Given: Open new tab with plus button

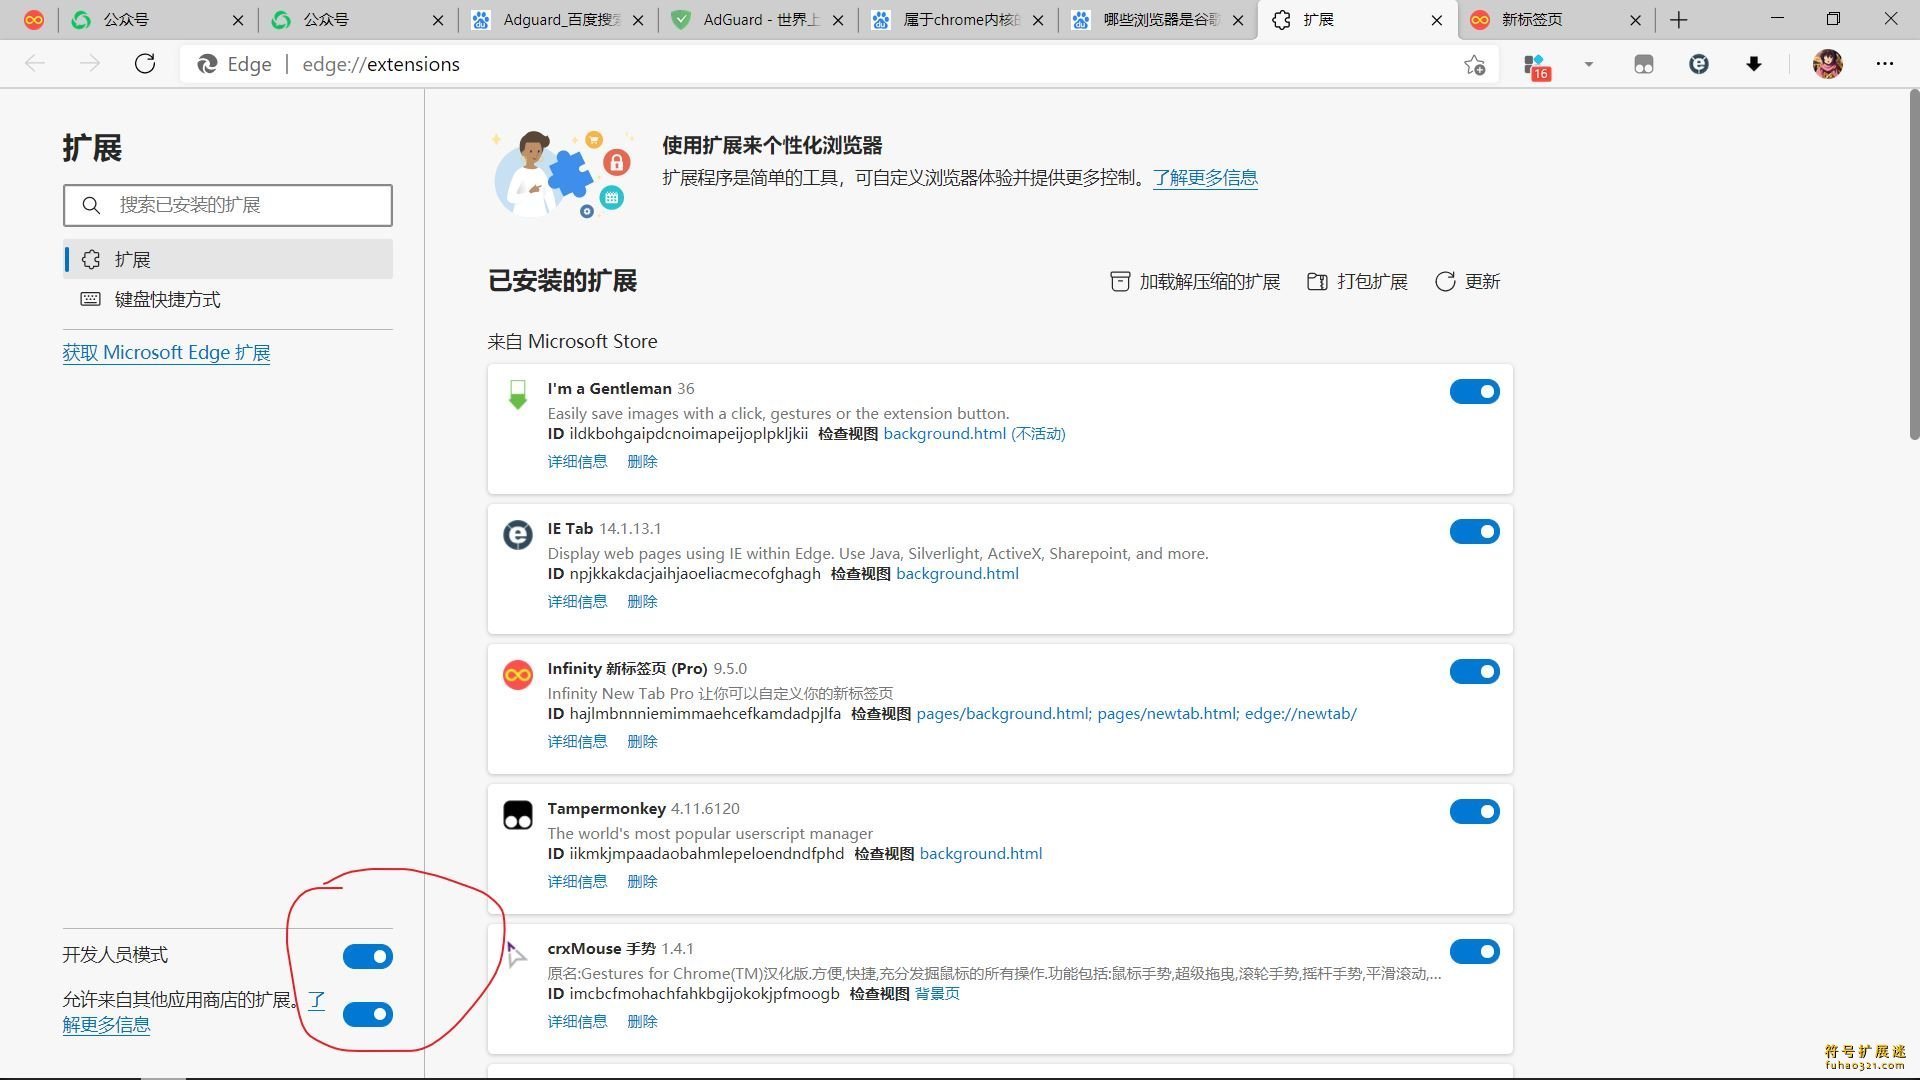Looking at the screenshot, I should 1679,20.
